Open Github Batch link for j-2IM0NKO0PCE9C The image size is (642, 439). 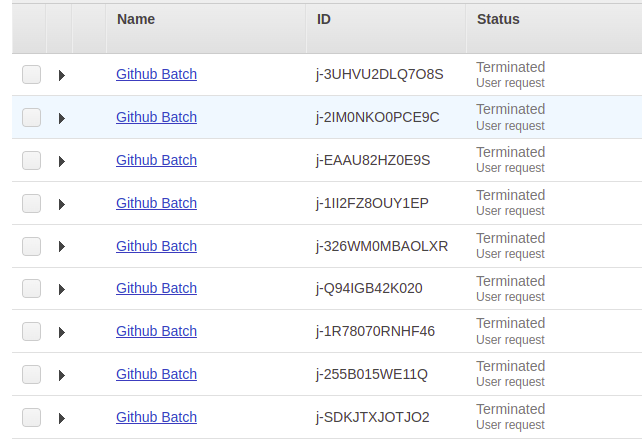[156, 117]
